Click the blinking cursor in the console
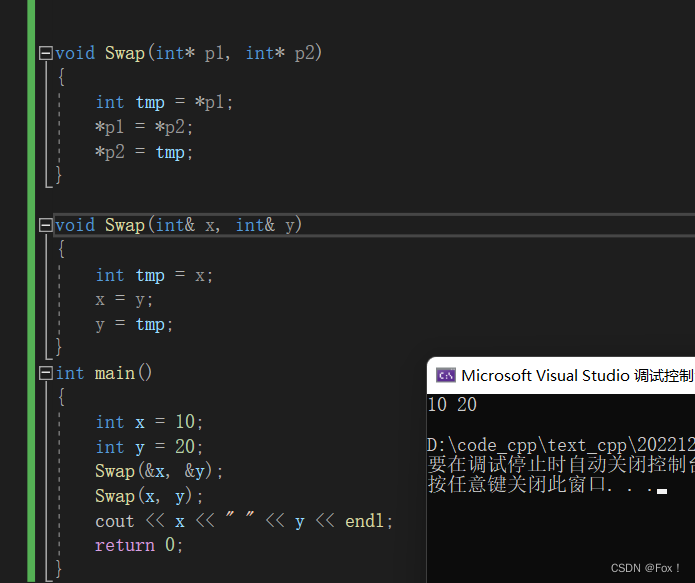The width and height of the screenshot is (695, 583). pos(662,491)
